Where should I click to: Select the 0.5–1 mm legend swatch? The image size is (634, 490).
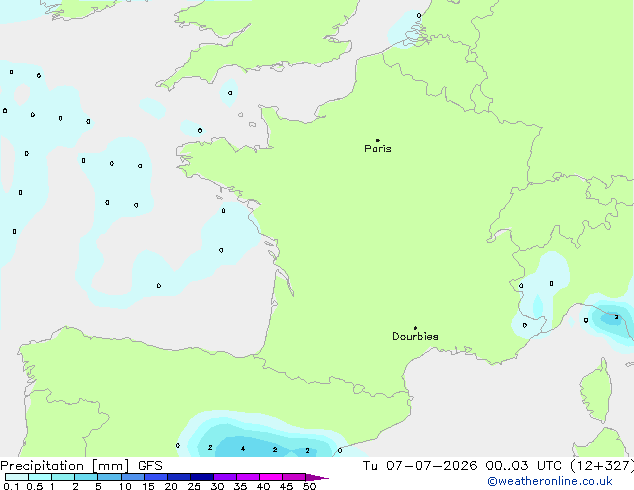tap(40, 477)
